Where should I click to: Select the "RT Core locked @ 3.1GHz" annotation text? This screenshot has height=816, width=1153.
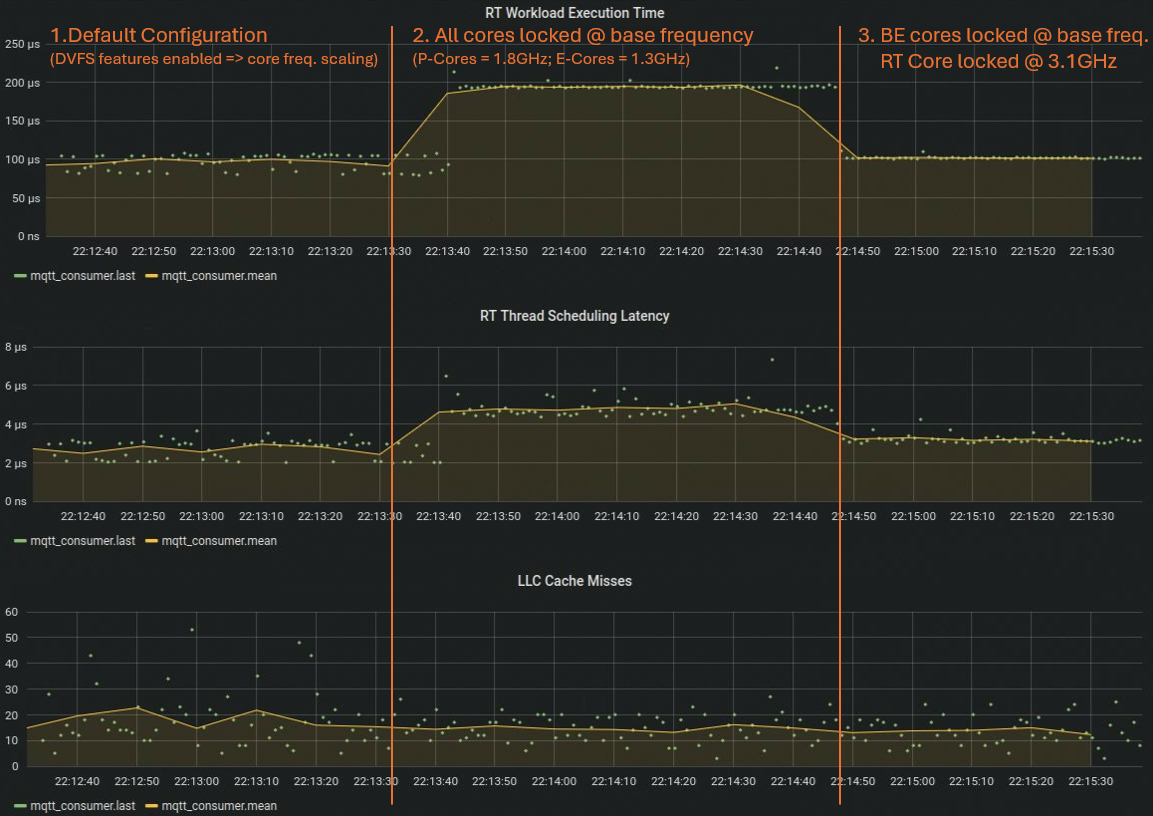(x=998, y=61)
